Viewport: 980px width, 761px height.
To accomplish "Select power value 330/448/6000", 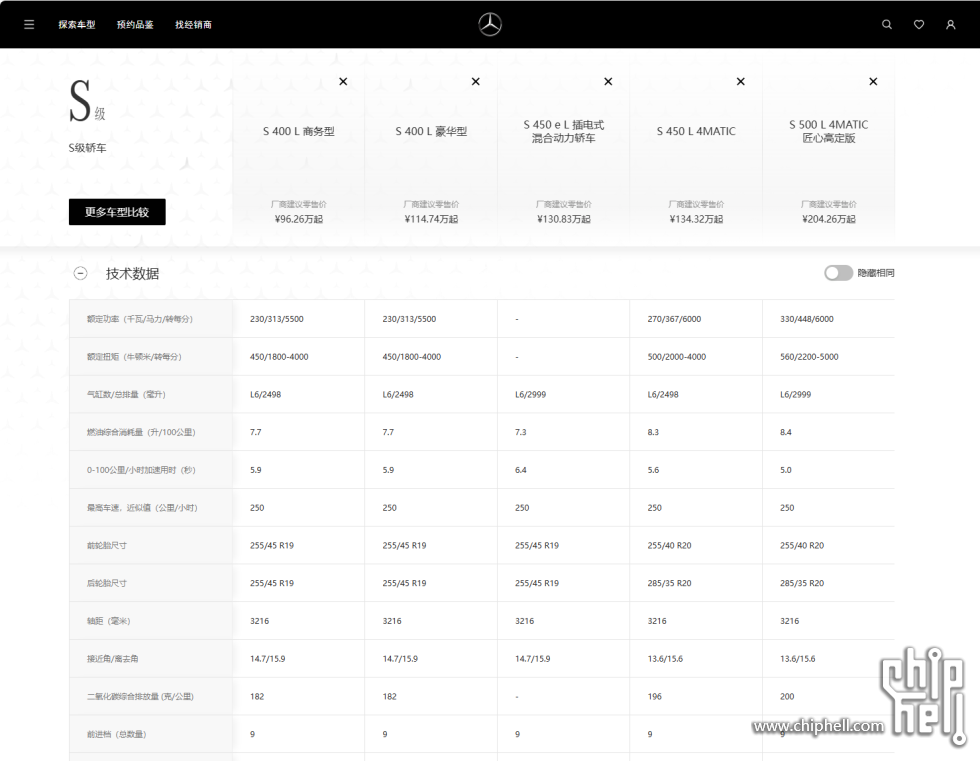I will (807, 319).
